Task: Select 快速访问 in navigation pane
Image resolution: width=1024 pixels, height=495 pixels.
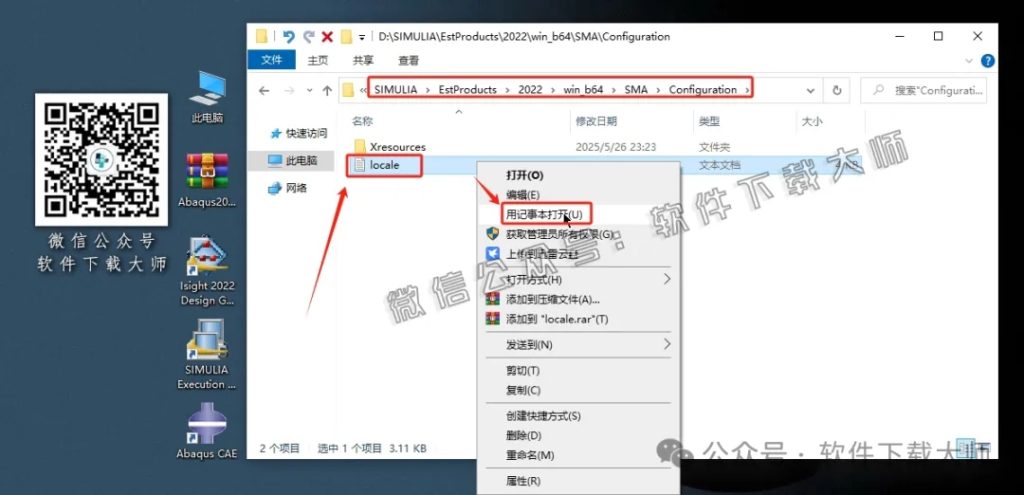Action: click(x=299, y=133)
